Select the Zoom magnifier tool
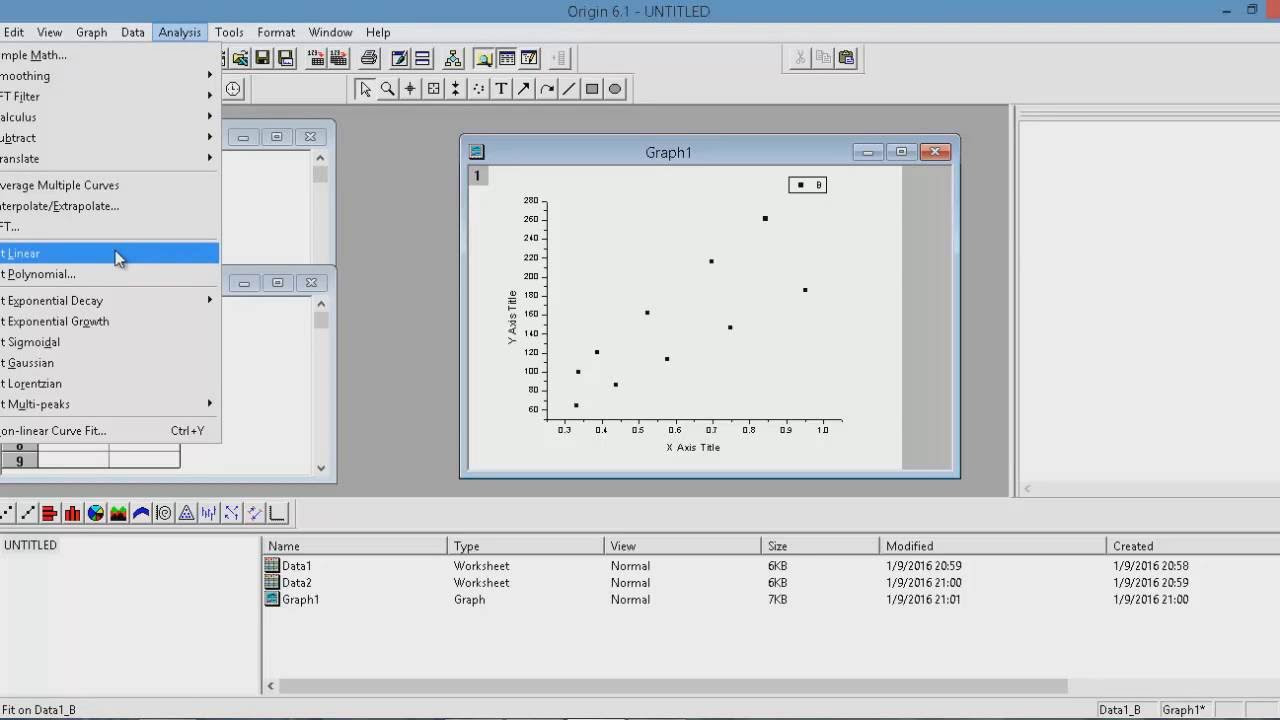 [x=387, y=89]
